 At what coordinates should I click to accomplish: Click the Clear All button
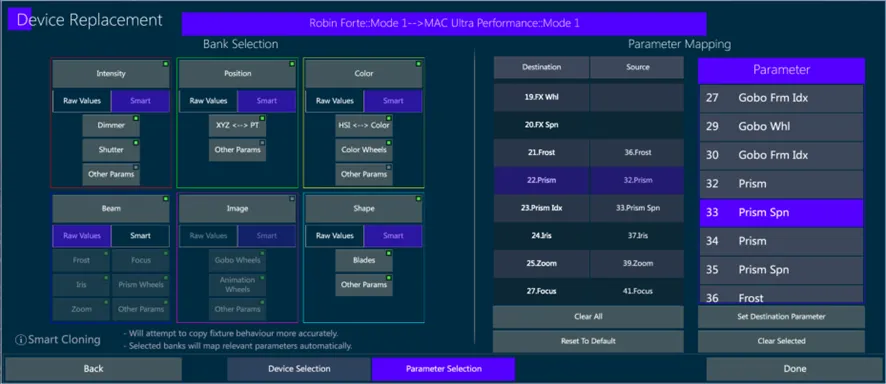pos(588,317)
